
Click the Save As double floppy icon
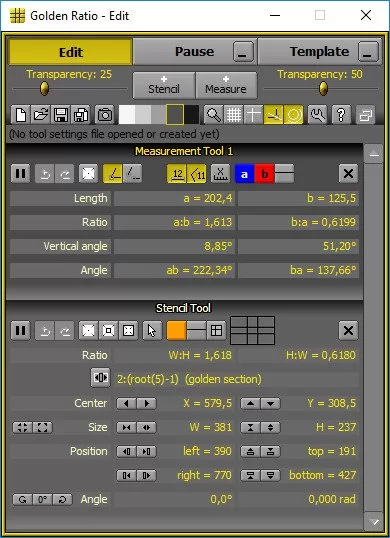click(x=81, y=115)
